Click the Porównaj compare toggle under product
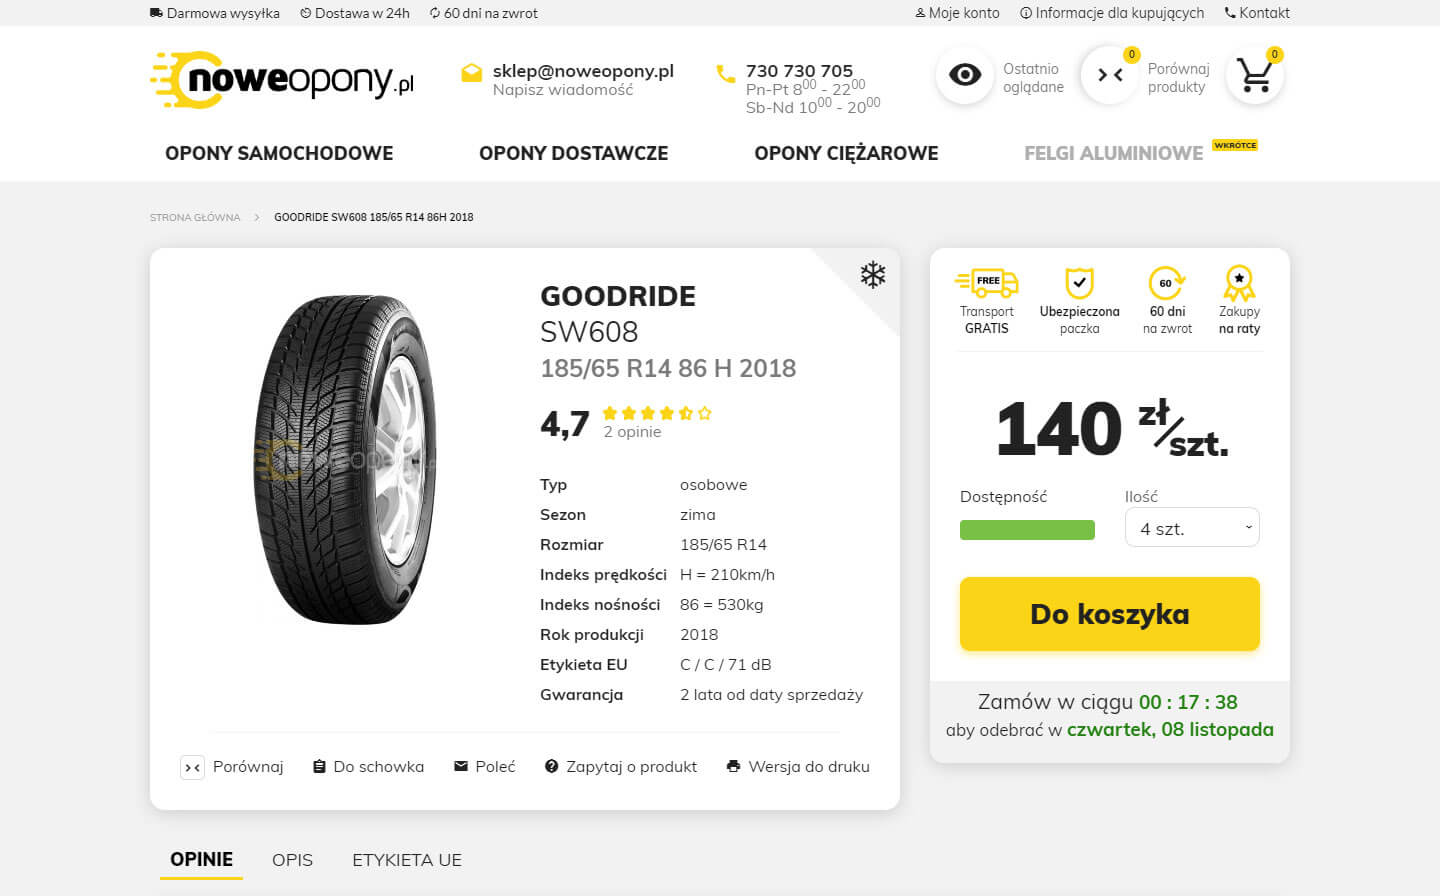 tap(232, 767)
